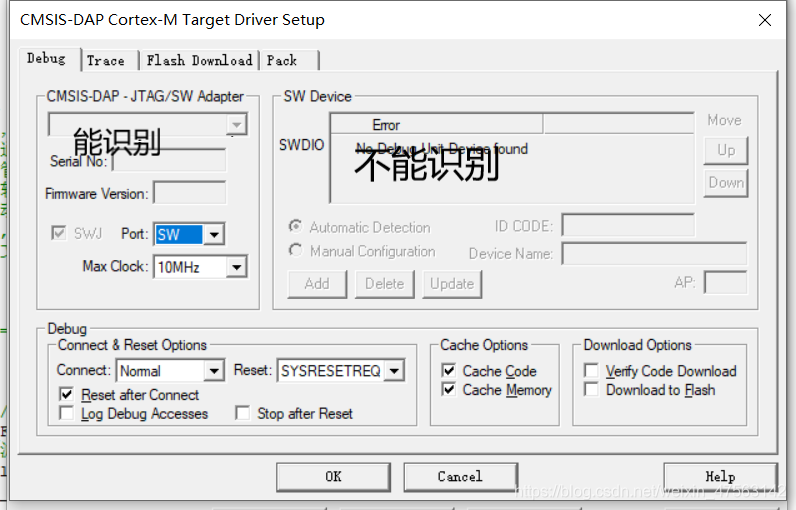Screen dimensions: 796x510
Task: Click the Delete device button
Action: 384,284
